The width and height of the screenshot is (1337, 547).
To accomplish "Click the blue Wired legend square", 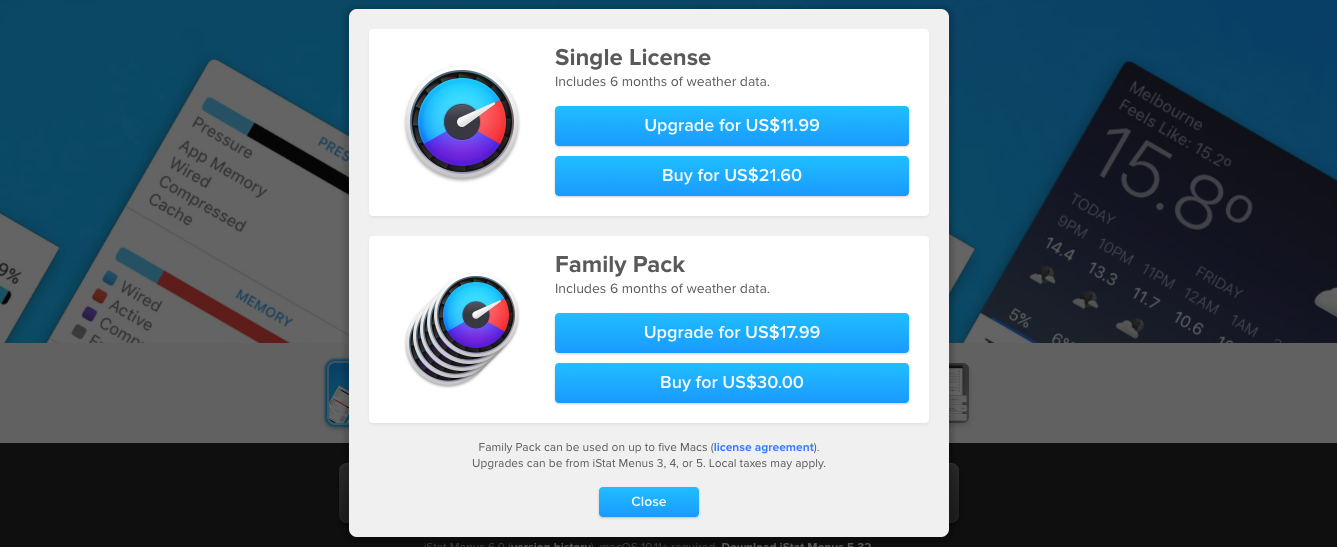I will (x=111, y=278).
